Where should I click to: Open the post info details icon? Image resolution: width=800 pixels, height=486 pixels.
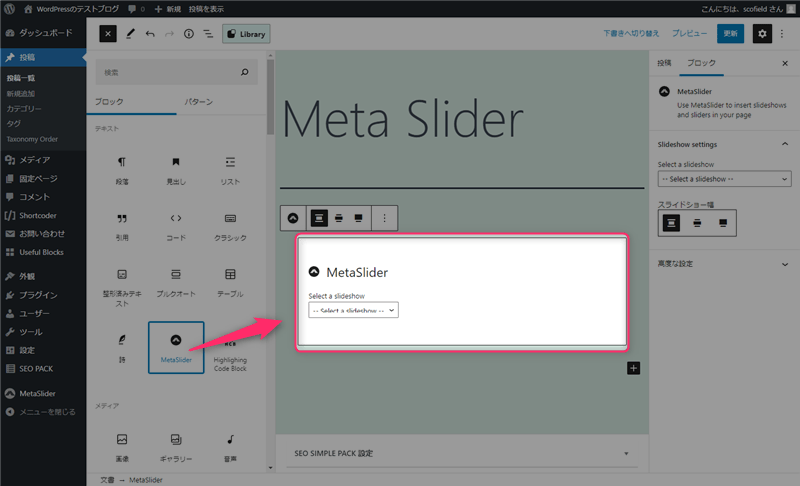[x=189, y=34]
